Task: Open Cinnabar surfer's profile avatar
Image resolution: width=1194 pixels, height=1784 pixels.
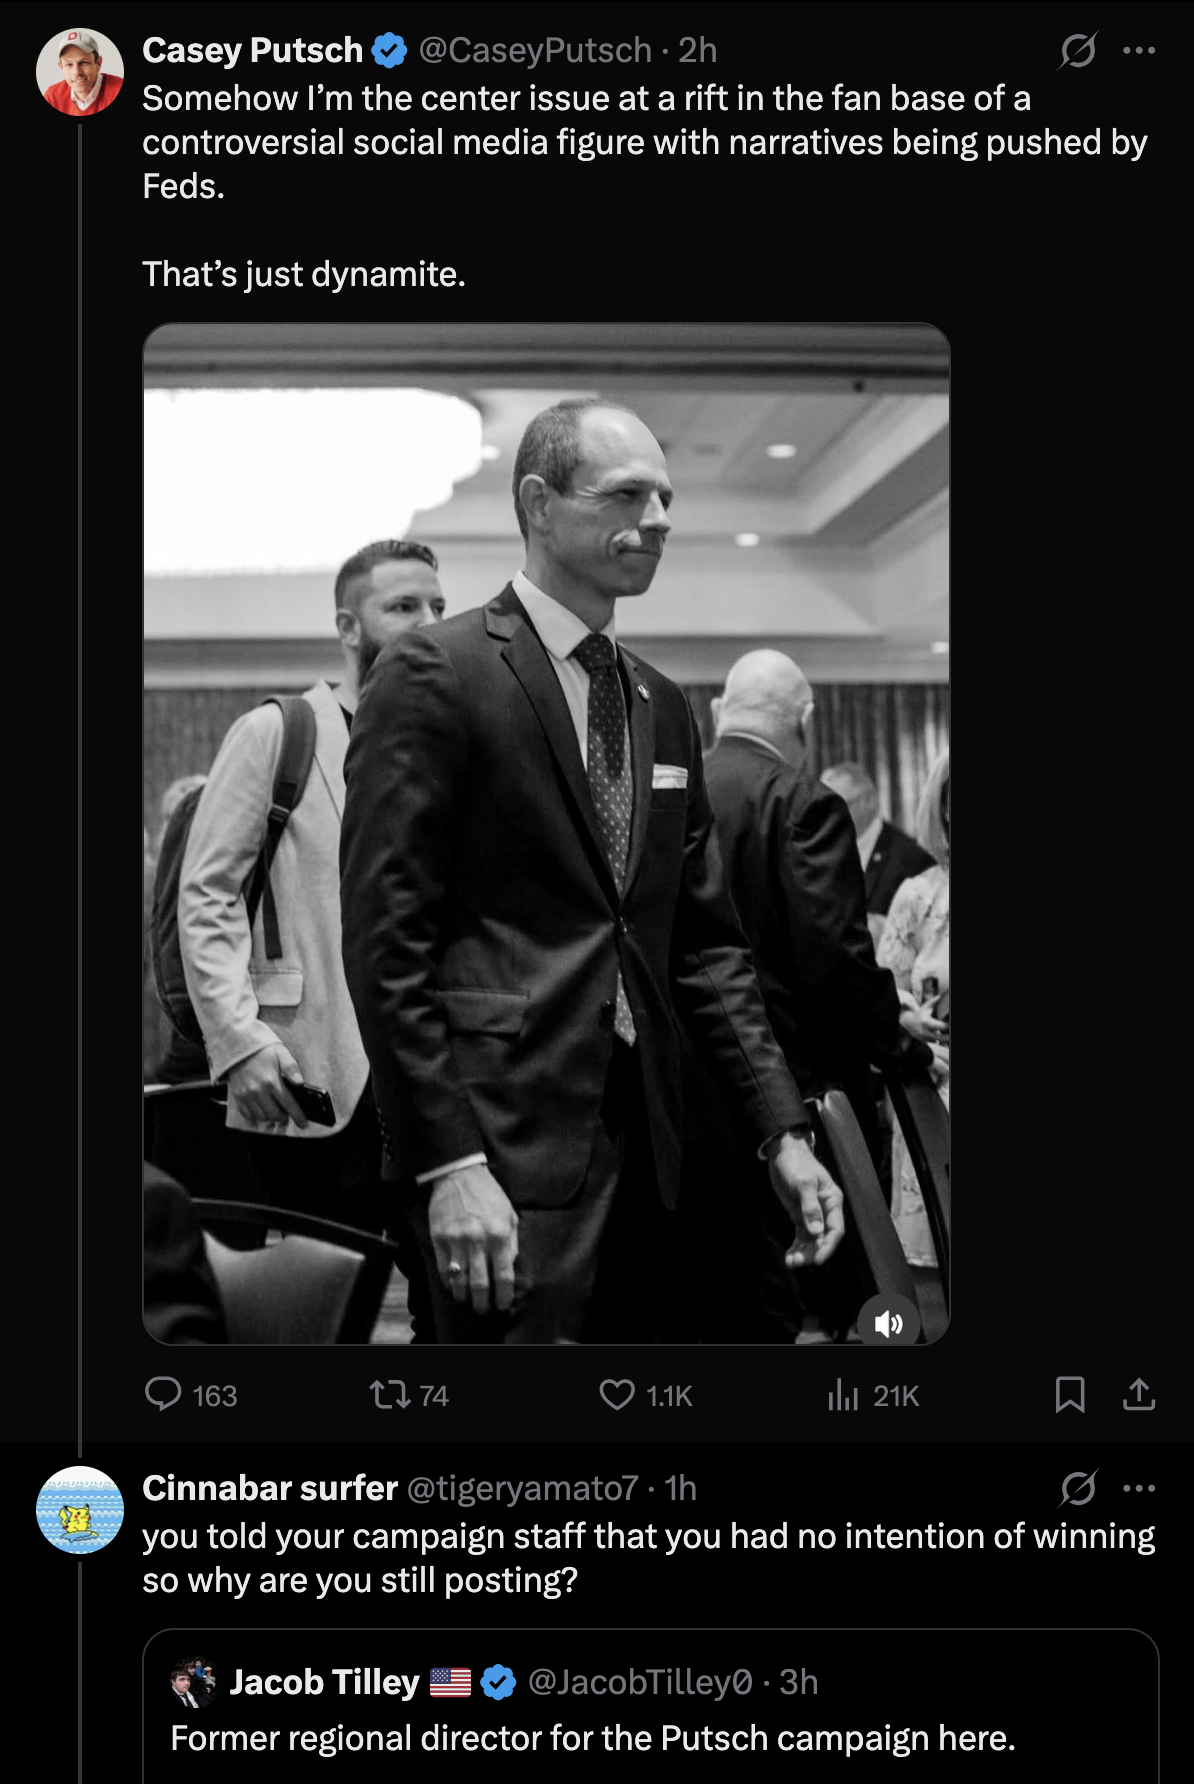Action: (80, 1510)
